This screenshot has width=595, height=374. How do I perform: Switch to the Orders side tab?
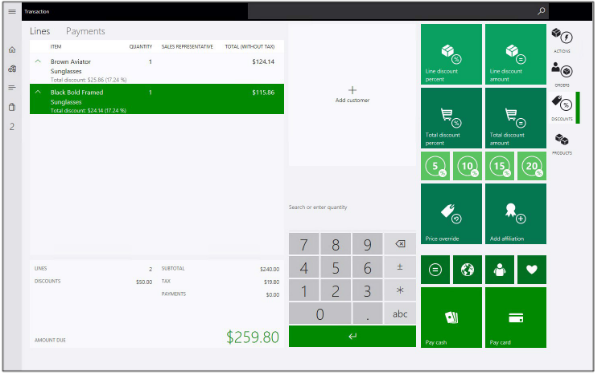[x=562, y=74]
